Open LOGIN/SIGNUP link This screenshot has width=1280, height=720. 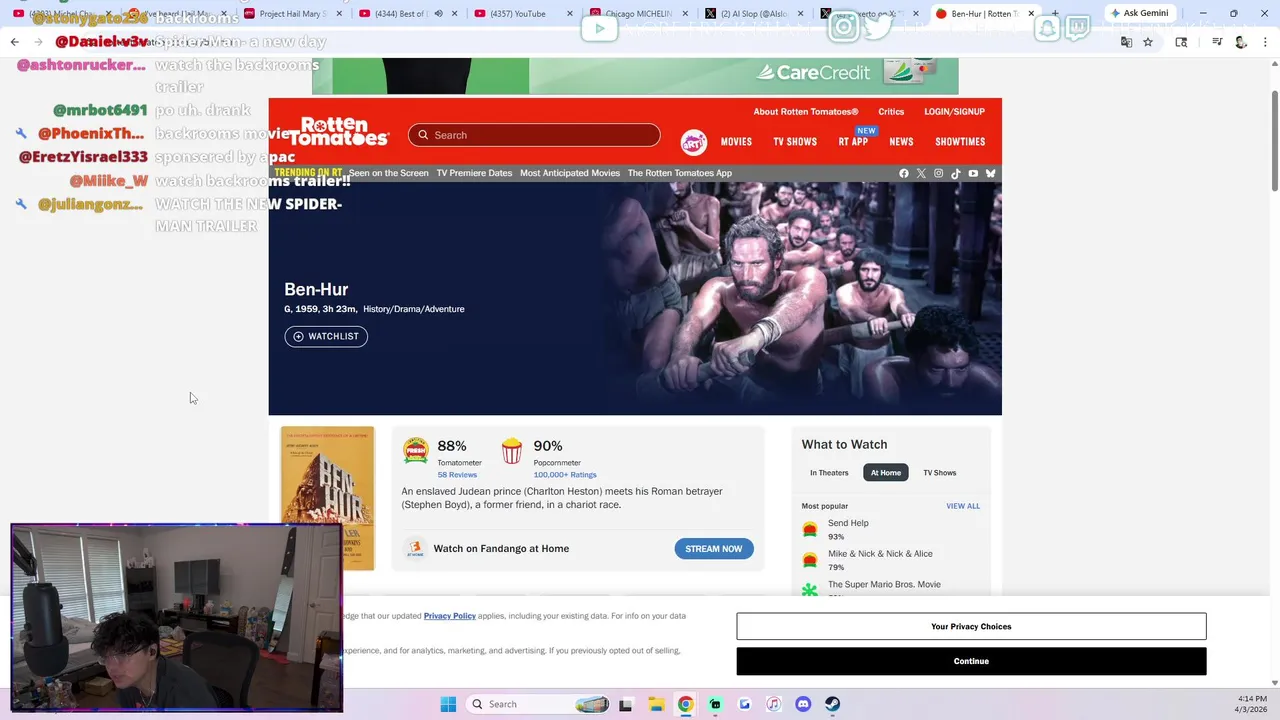click(954, 112)
